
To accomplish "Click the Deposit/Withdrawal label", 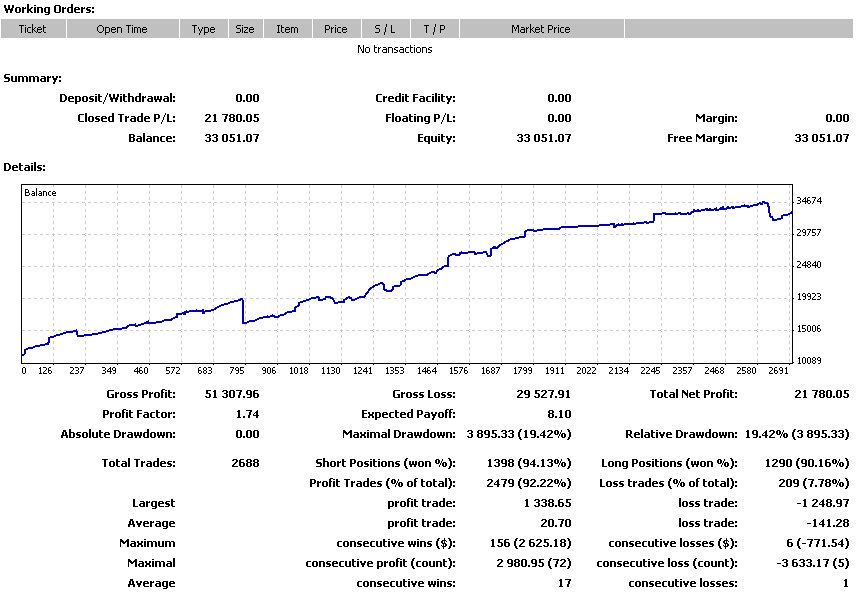I will [118, 98].
